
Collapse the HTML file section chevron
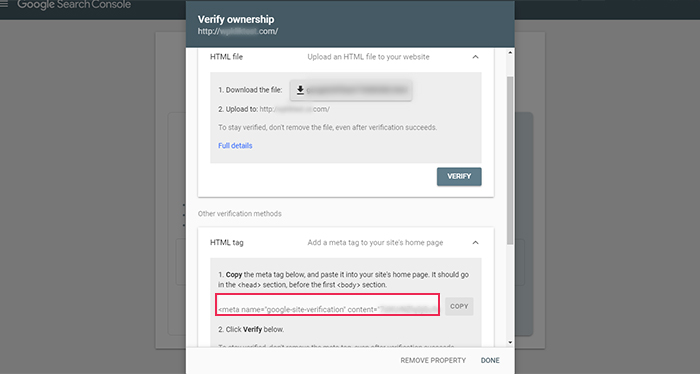[x=475, y=57]
